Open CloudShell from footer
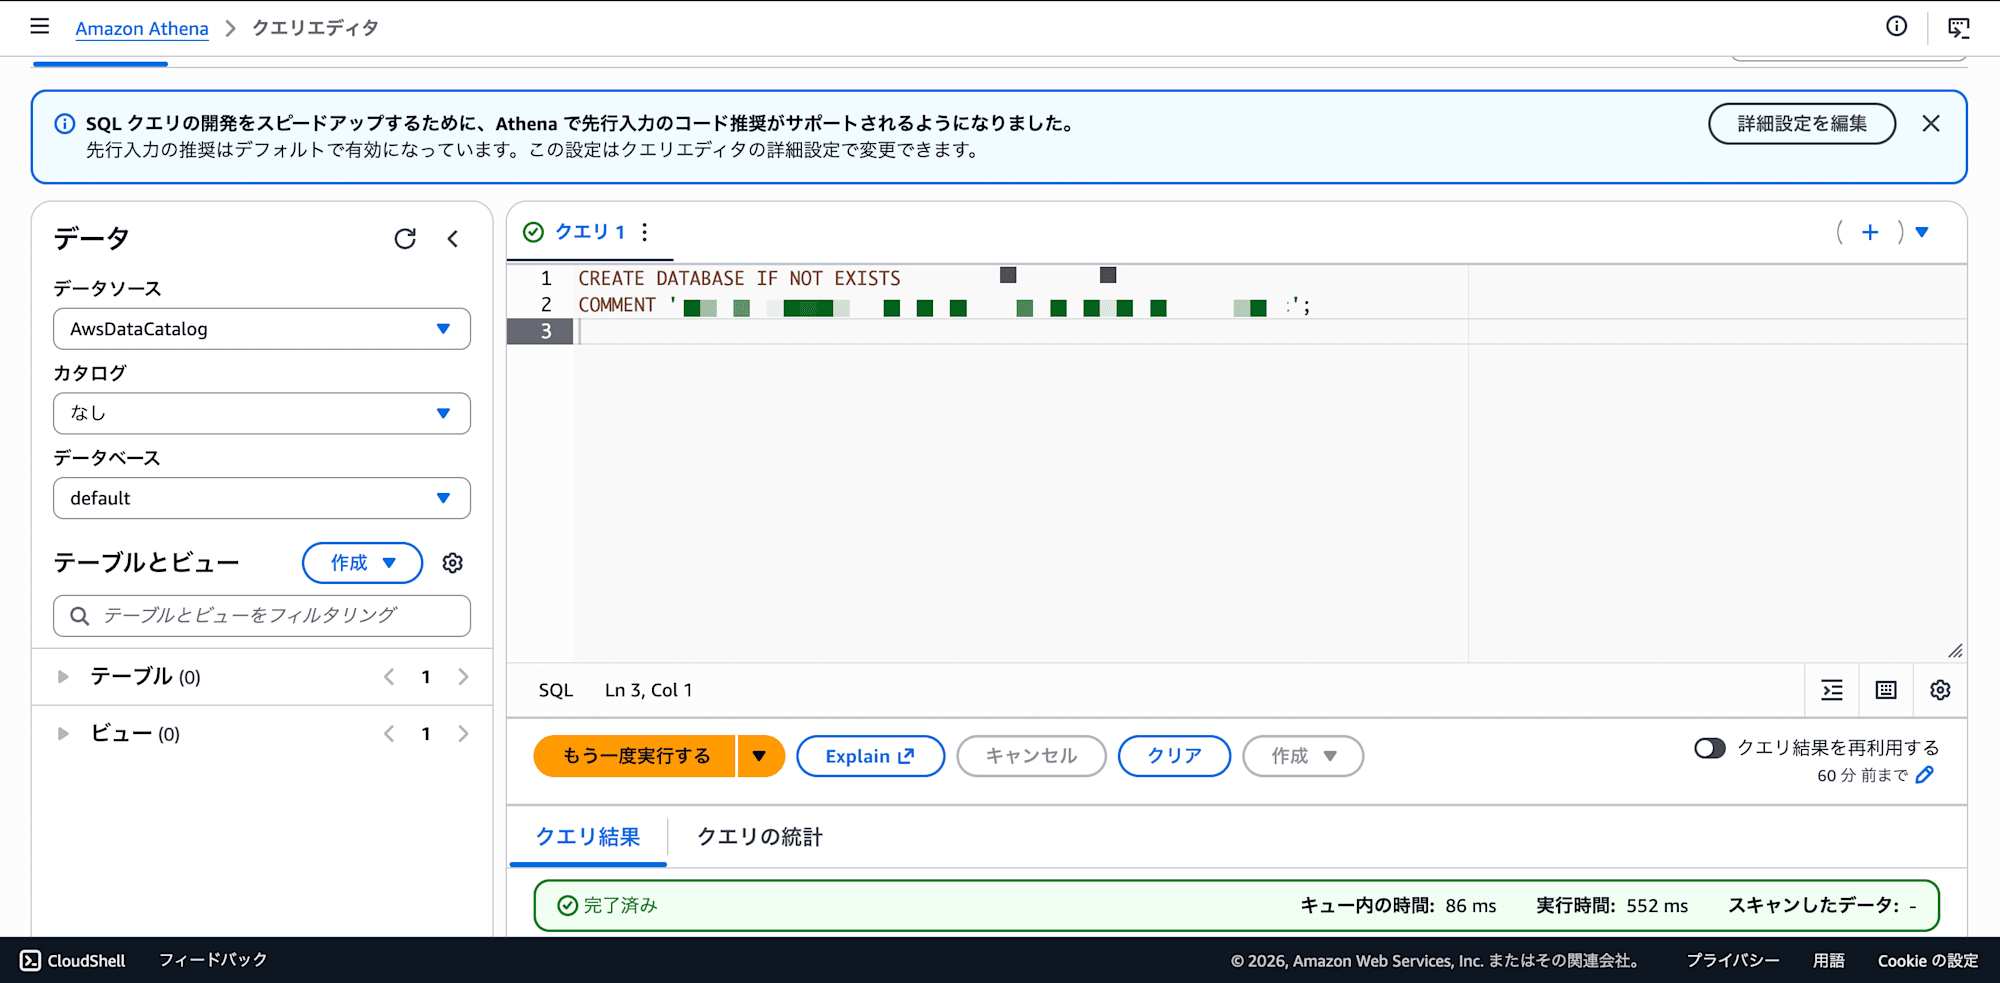The image size is (2000, 983). click(x=73, y=960)
